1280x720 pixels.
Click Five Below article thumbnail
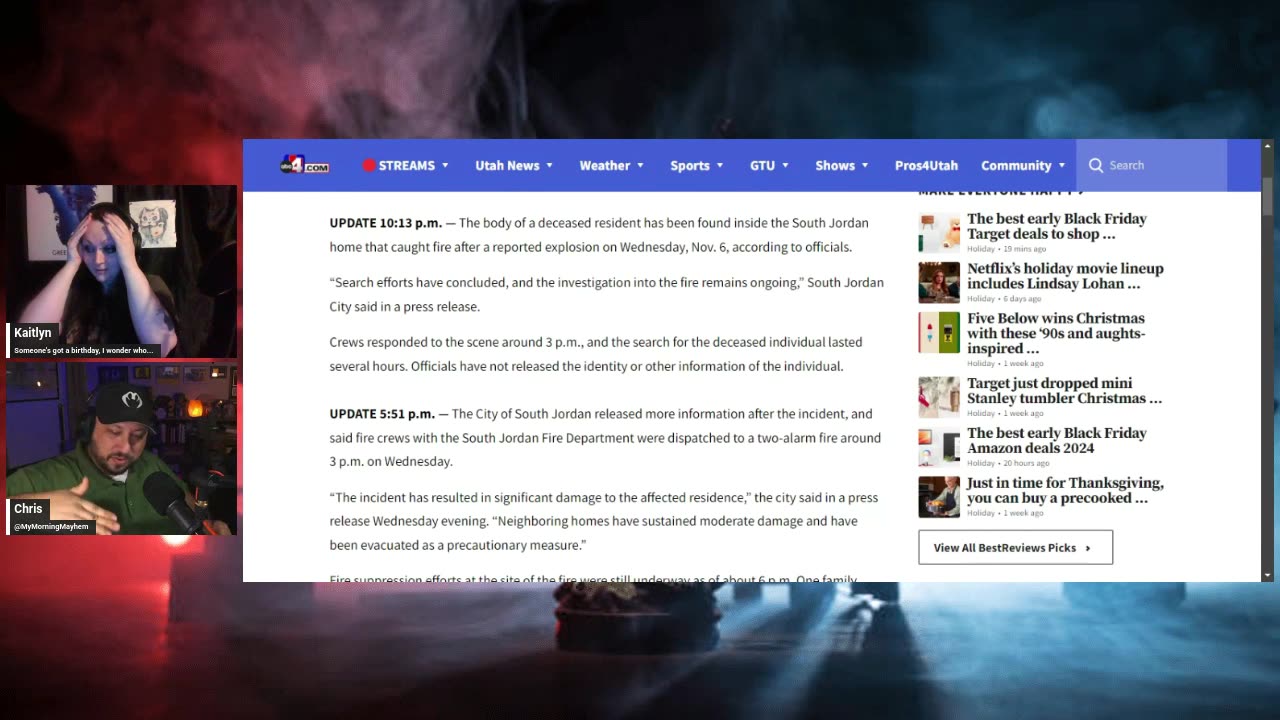click(939, 333)
